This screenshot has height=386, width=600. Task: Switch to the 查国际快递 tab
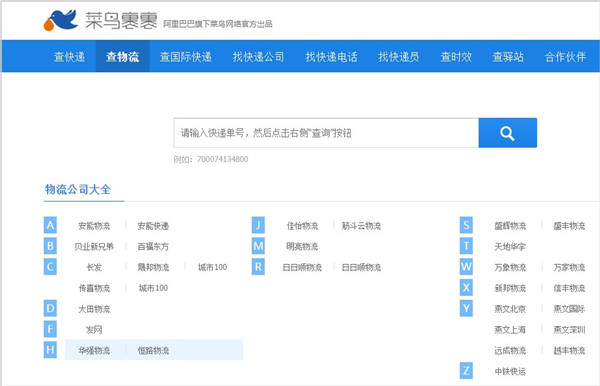point(186,57)
